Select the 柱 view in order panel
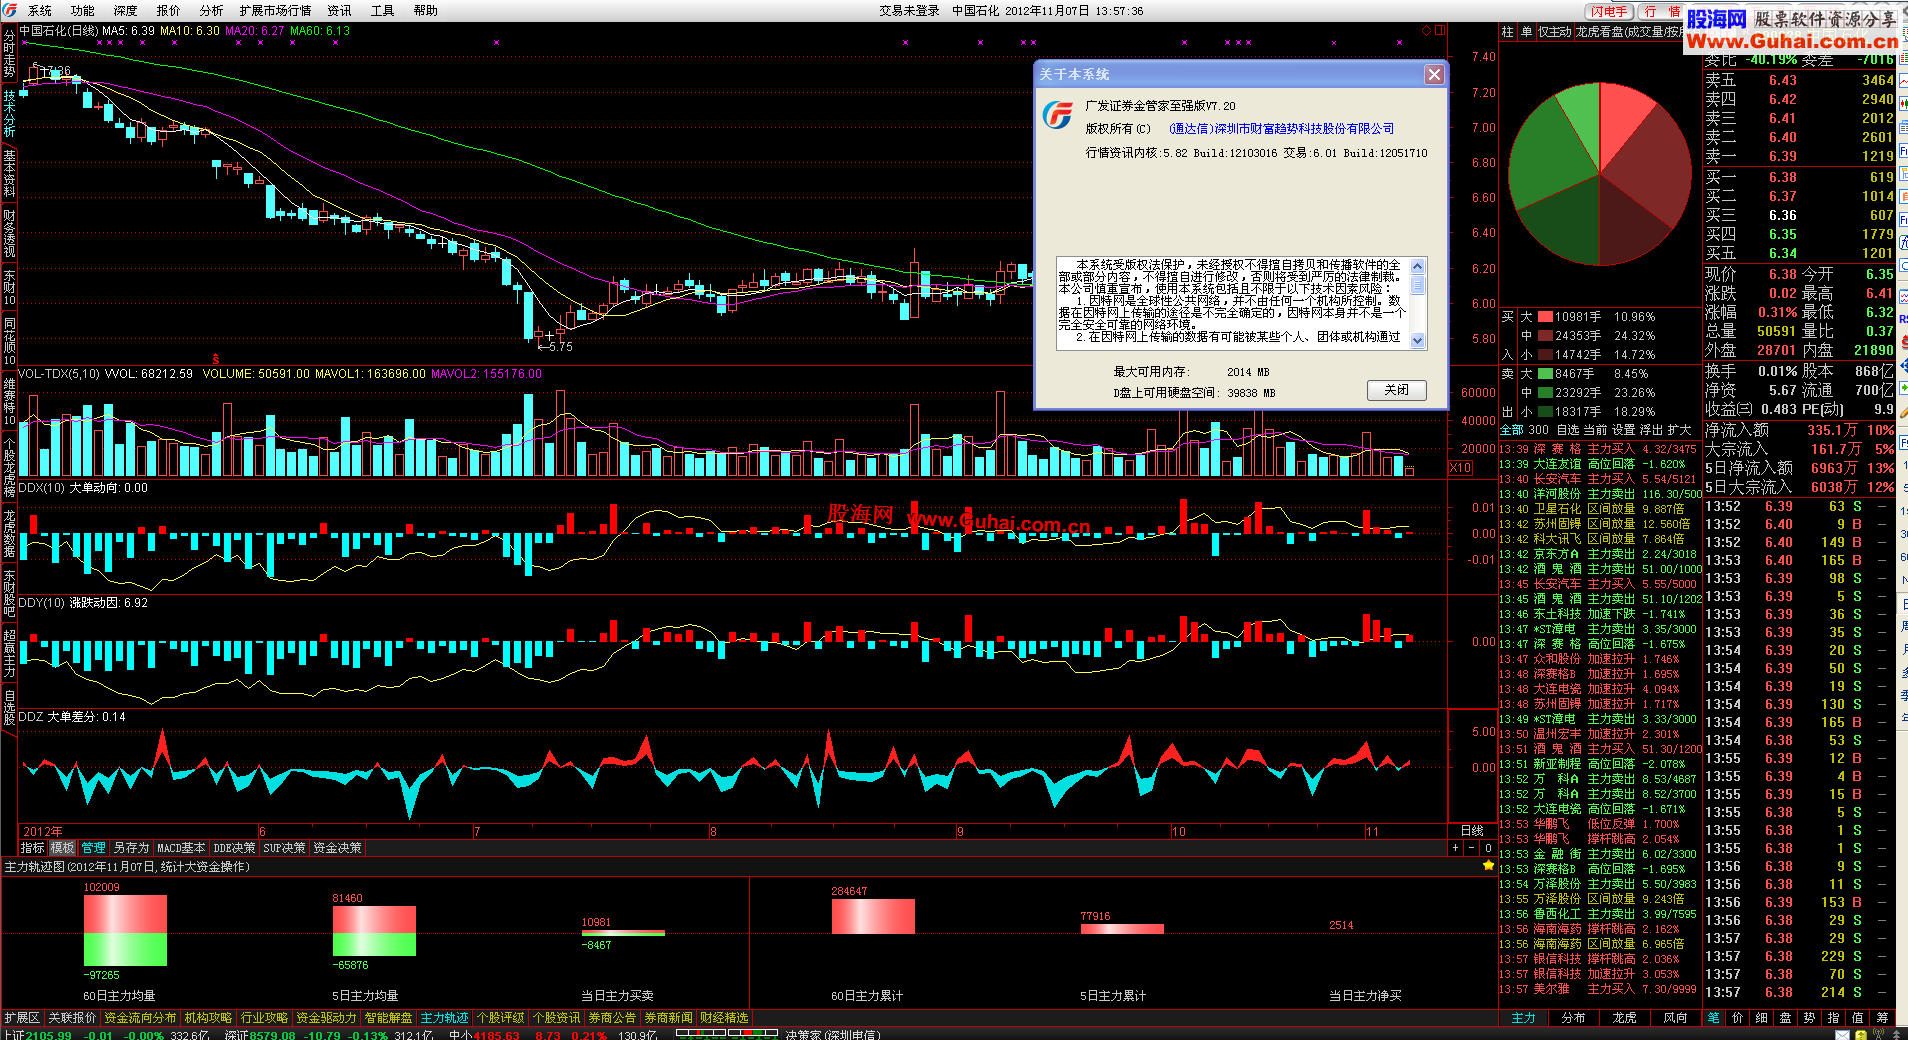This screenshot has height=1040, width=1908. (1508, 32)
